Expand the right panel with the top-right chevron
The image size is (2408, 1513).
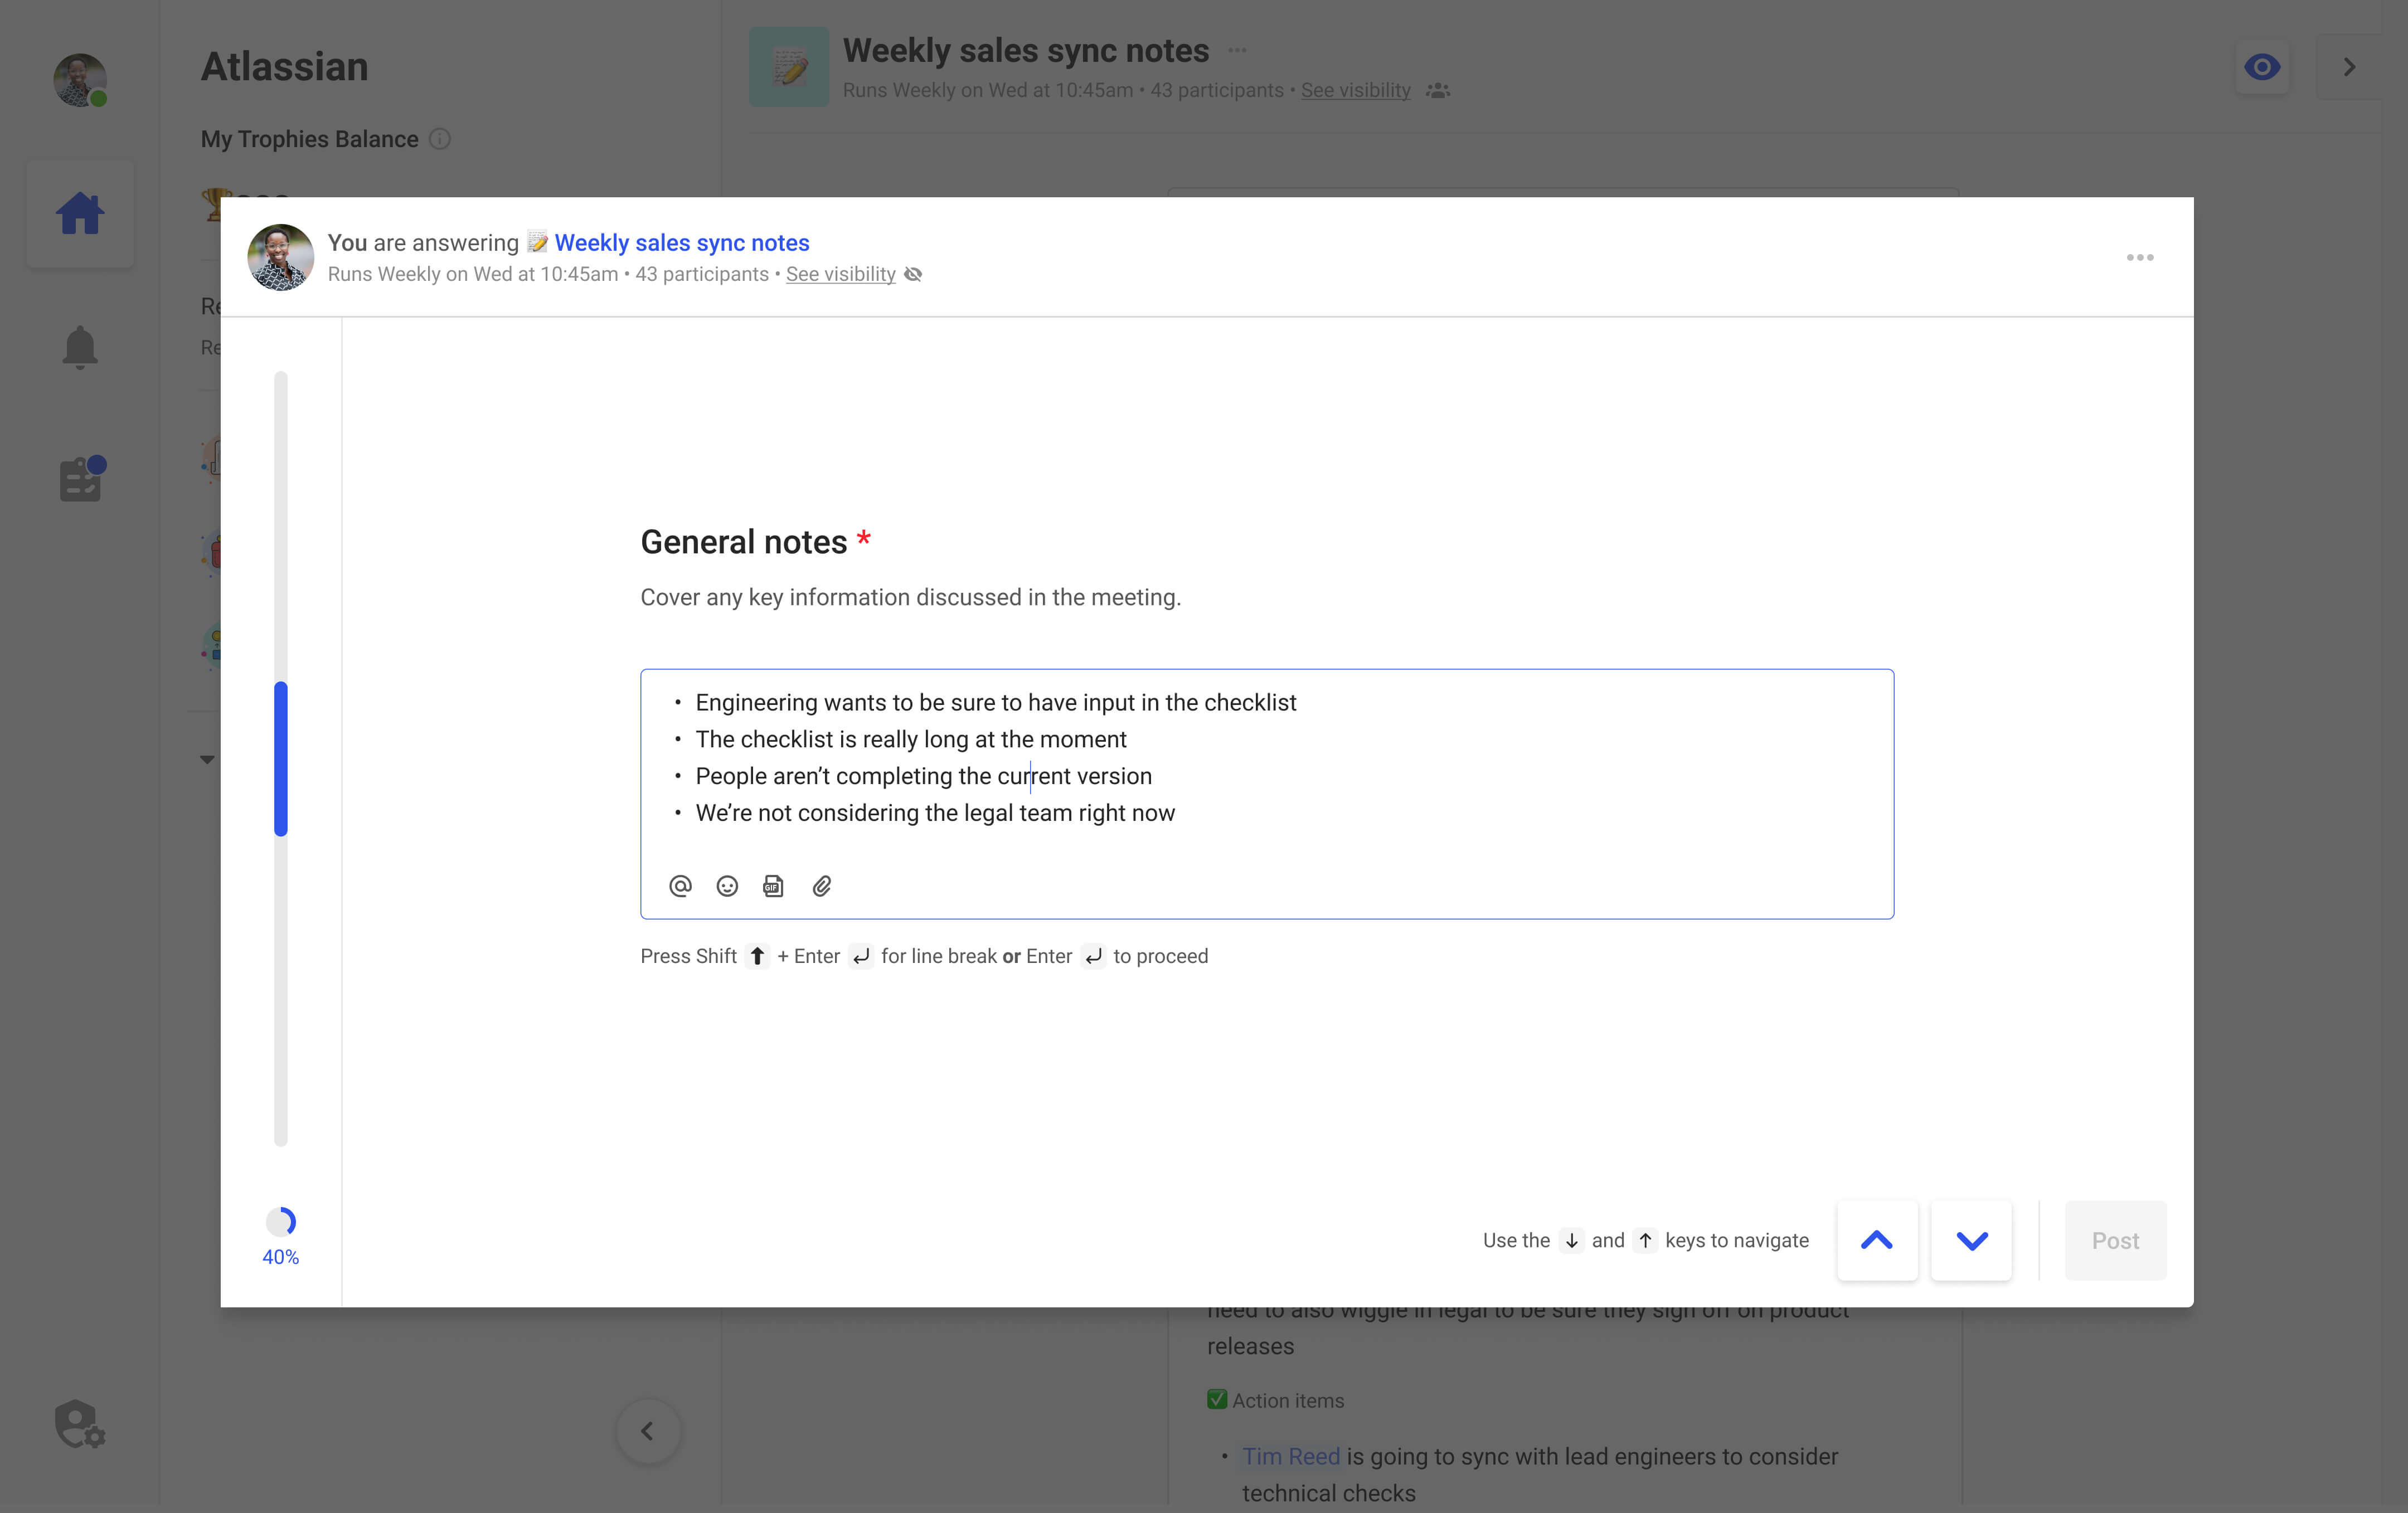[x=2349, y=67]
